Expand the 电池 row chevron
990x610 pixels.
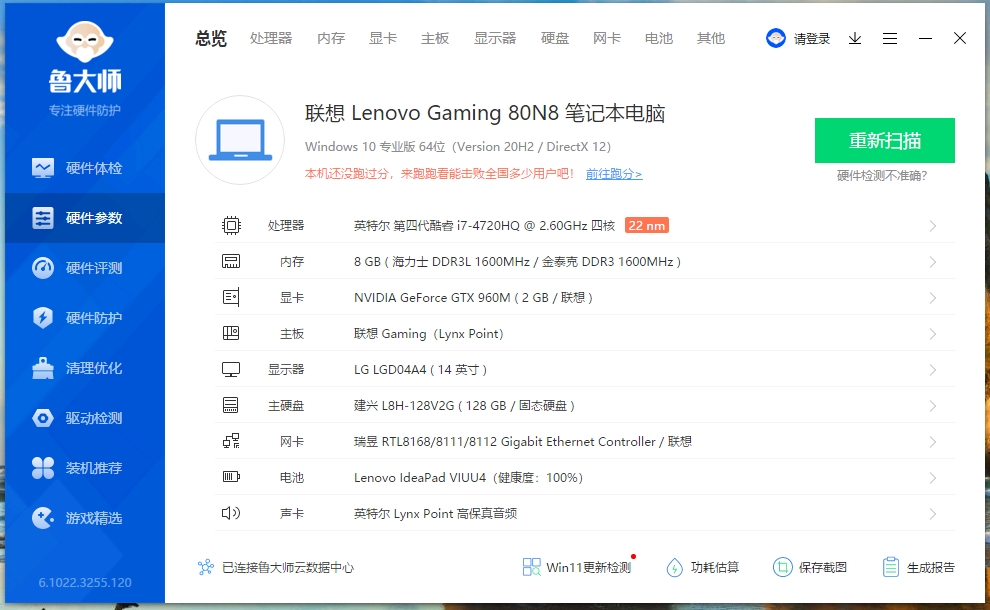click(x=933, y=478)
